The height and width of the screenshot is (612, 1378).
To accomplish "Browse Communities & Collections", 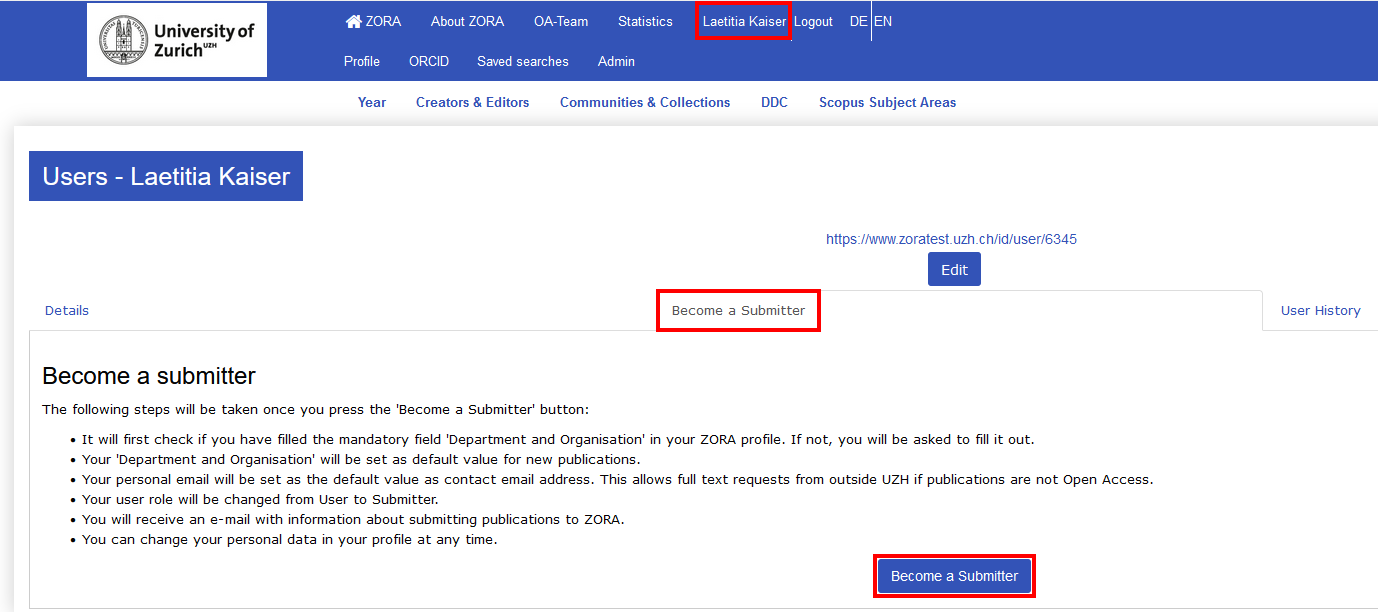I will point(645,102).
